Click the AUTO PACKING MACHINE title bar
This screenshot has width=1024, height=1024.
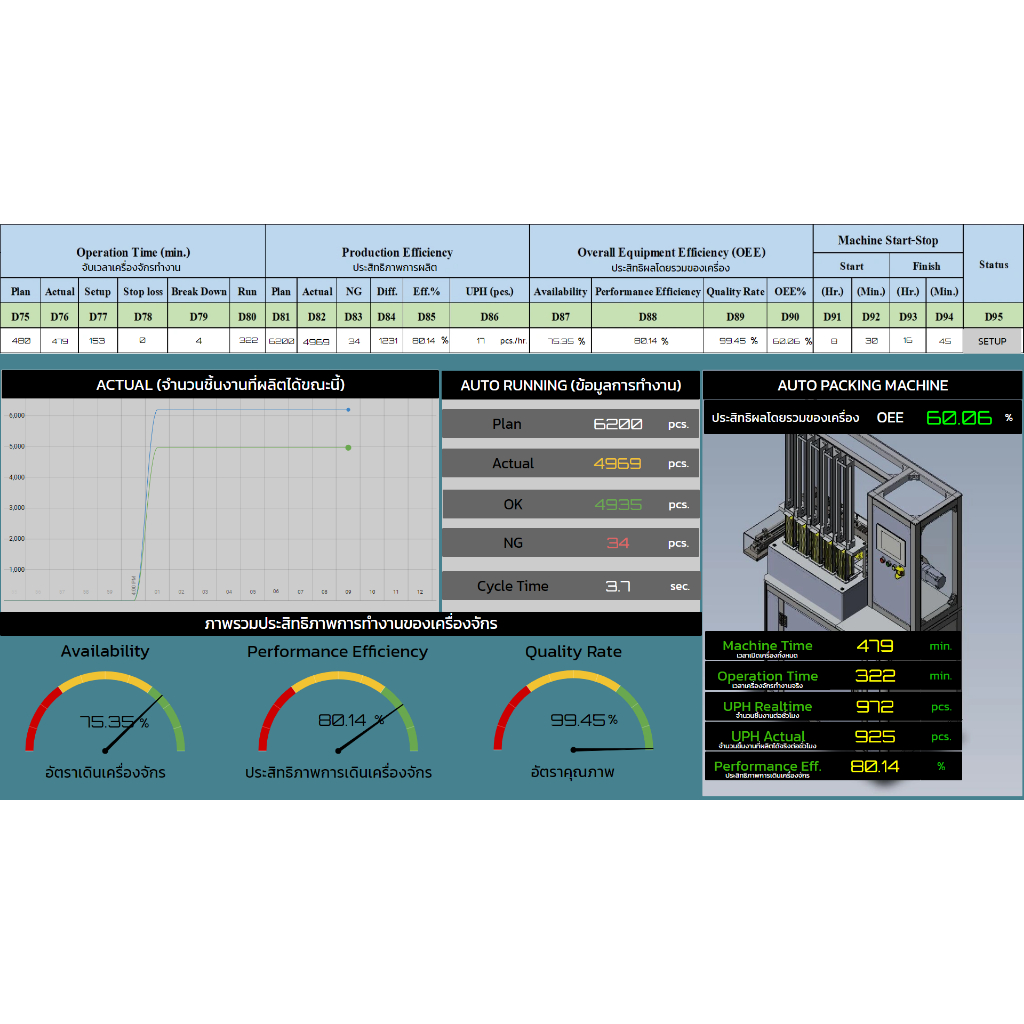point(862,385)
